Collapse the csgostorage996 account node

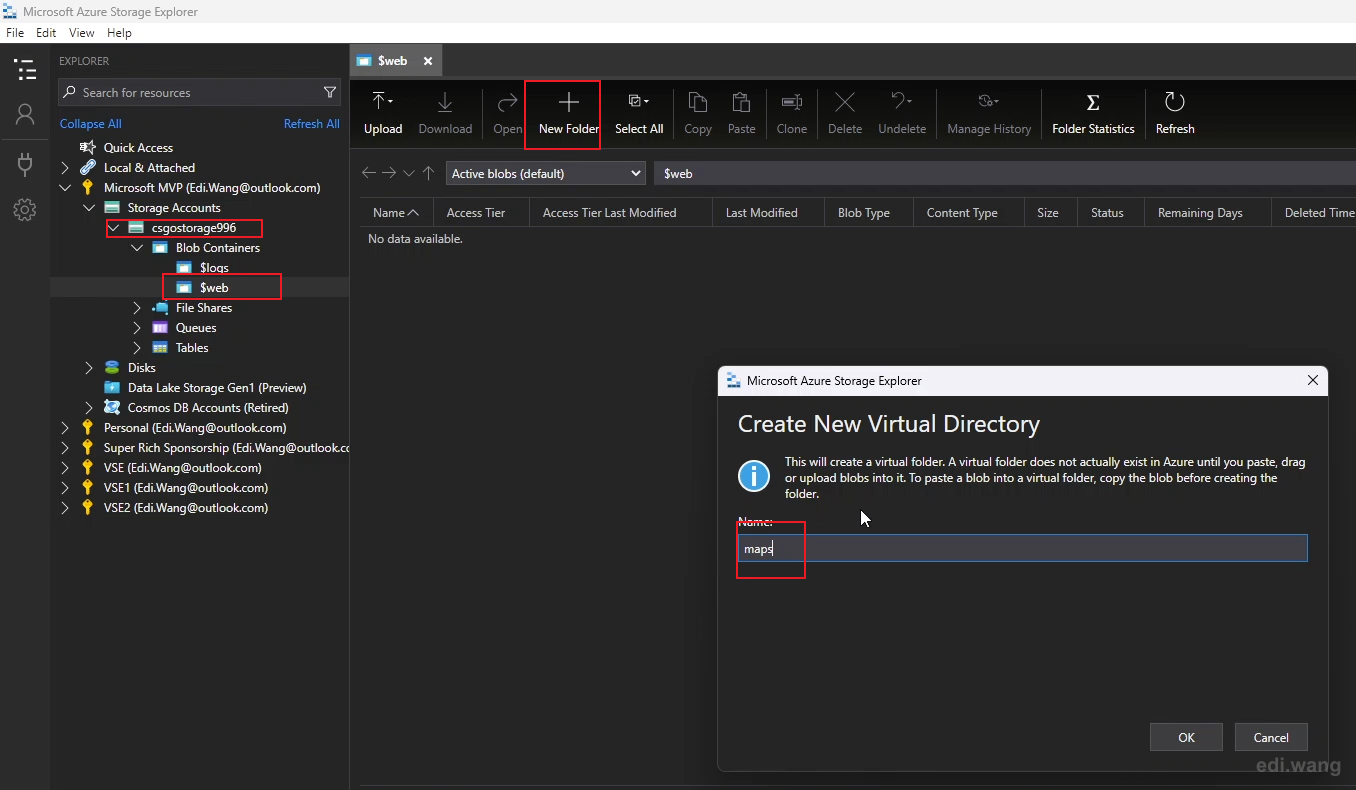click(x=113, y=228)
